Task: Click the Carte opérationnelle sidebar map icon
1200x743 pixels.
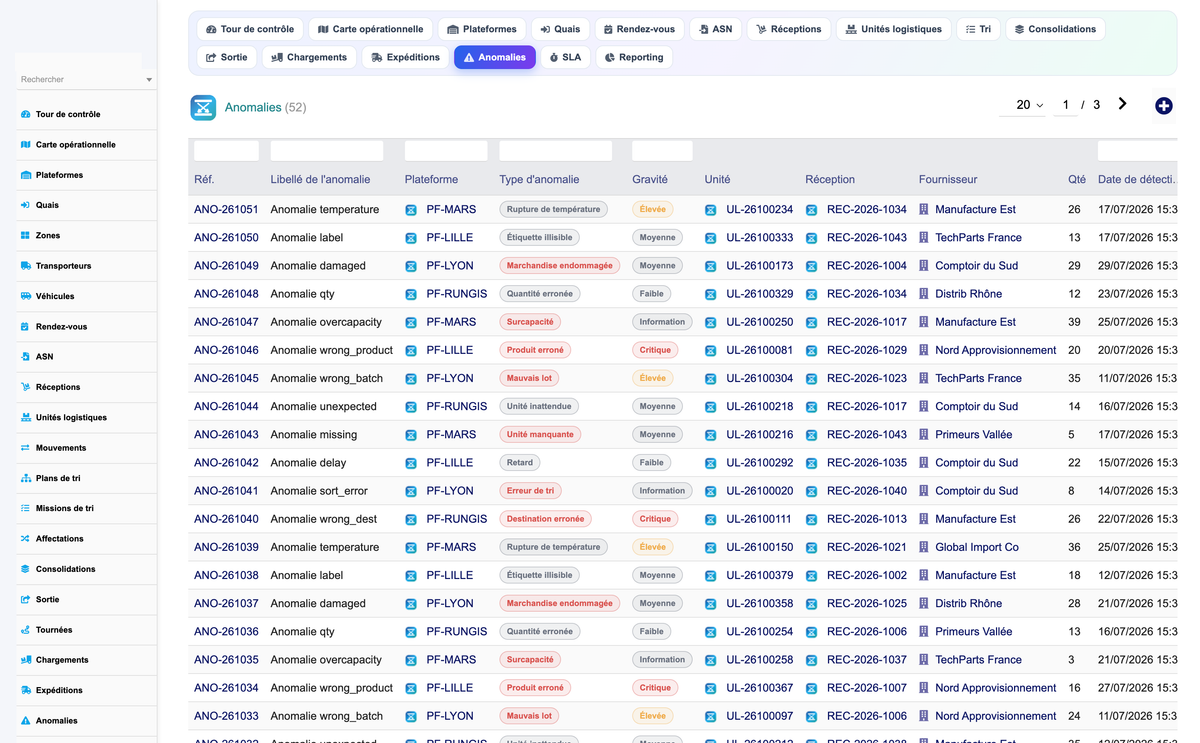Action: 25,145
